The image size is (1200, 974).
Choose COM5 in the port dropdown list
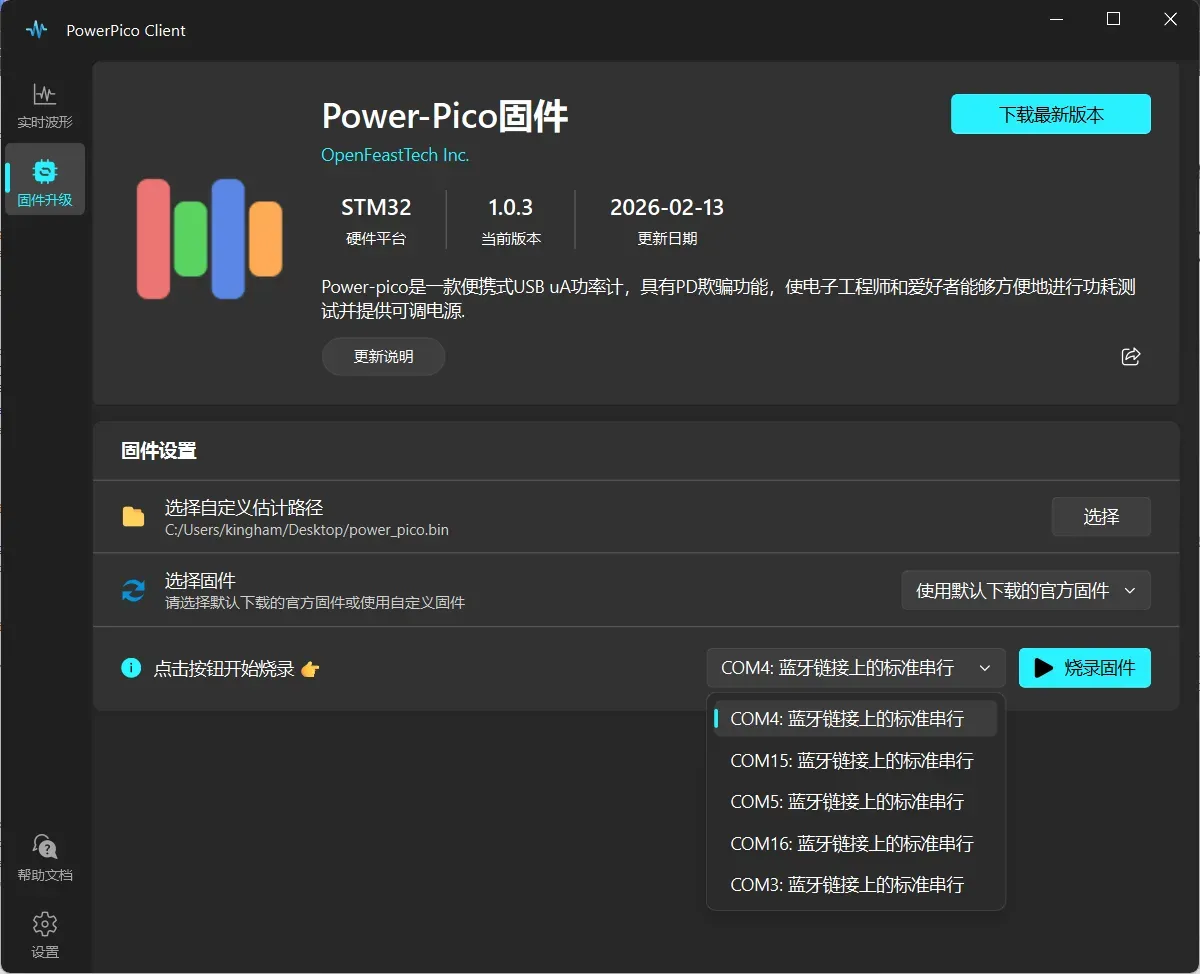point(847,802)
